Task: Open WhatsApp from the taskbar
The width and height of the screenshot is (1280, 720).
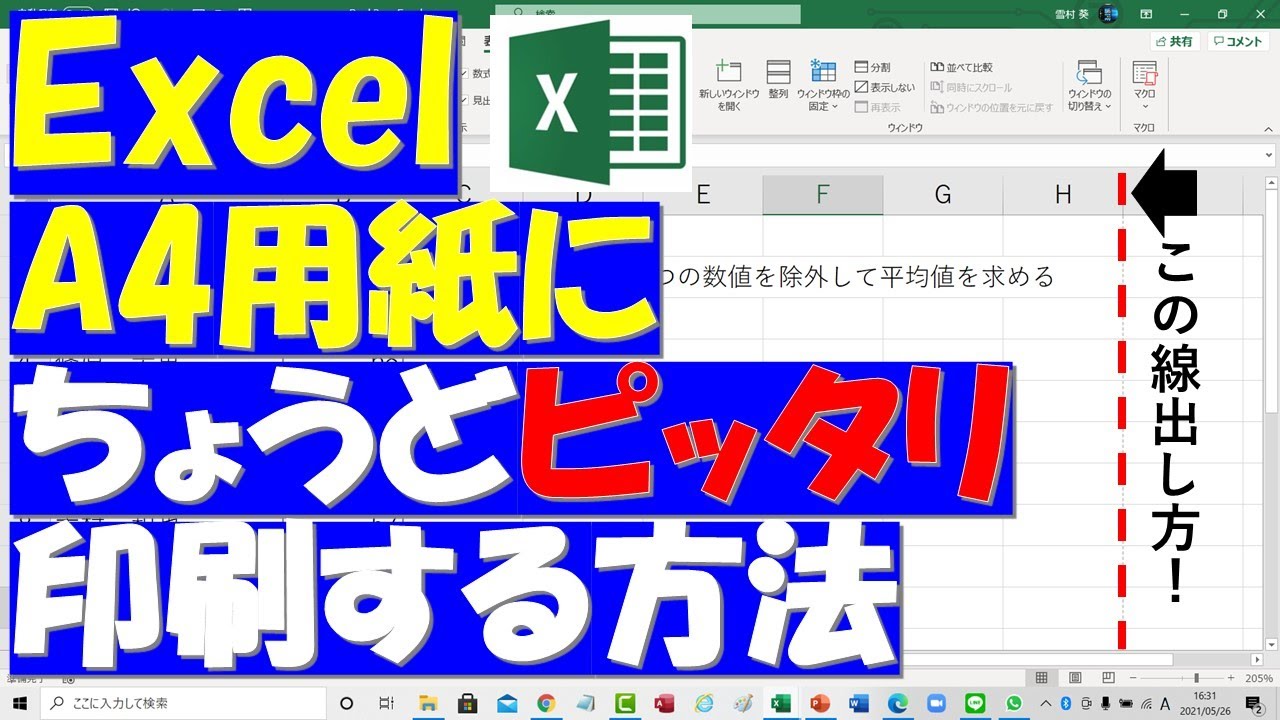Action: tap(1014, 703)
